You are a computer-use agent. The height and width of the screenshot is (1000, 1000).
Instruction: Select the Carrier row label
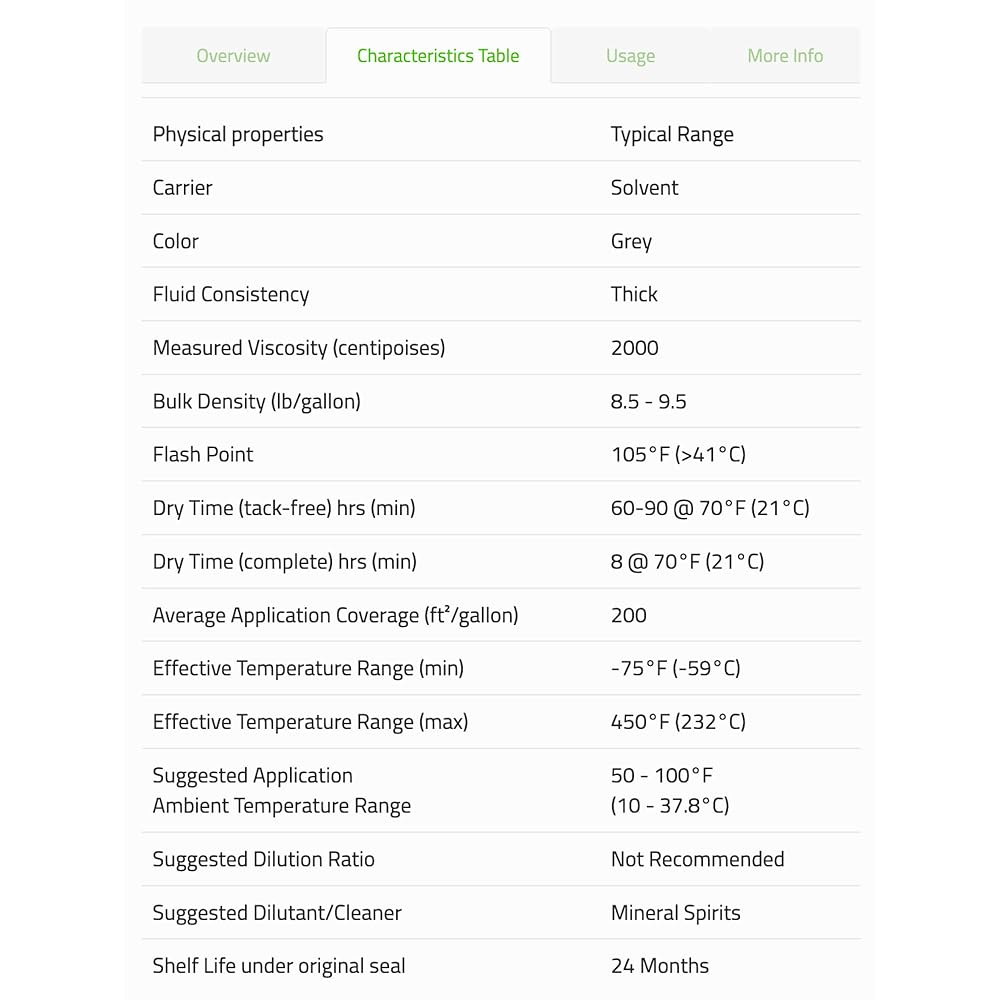tap(182, 188)
